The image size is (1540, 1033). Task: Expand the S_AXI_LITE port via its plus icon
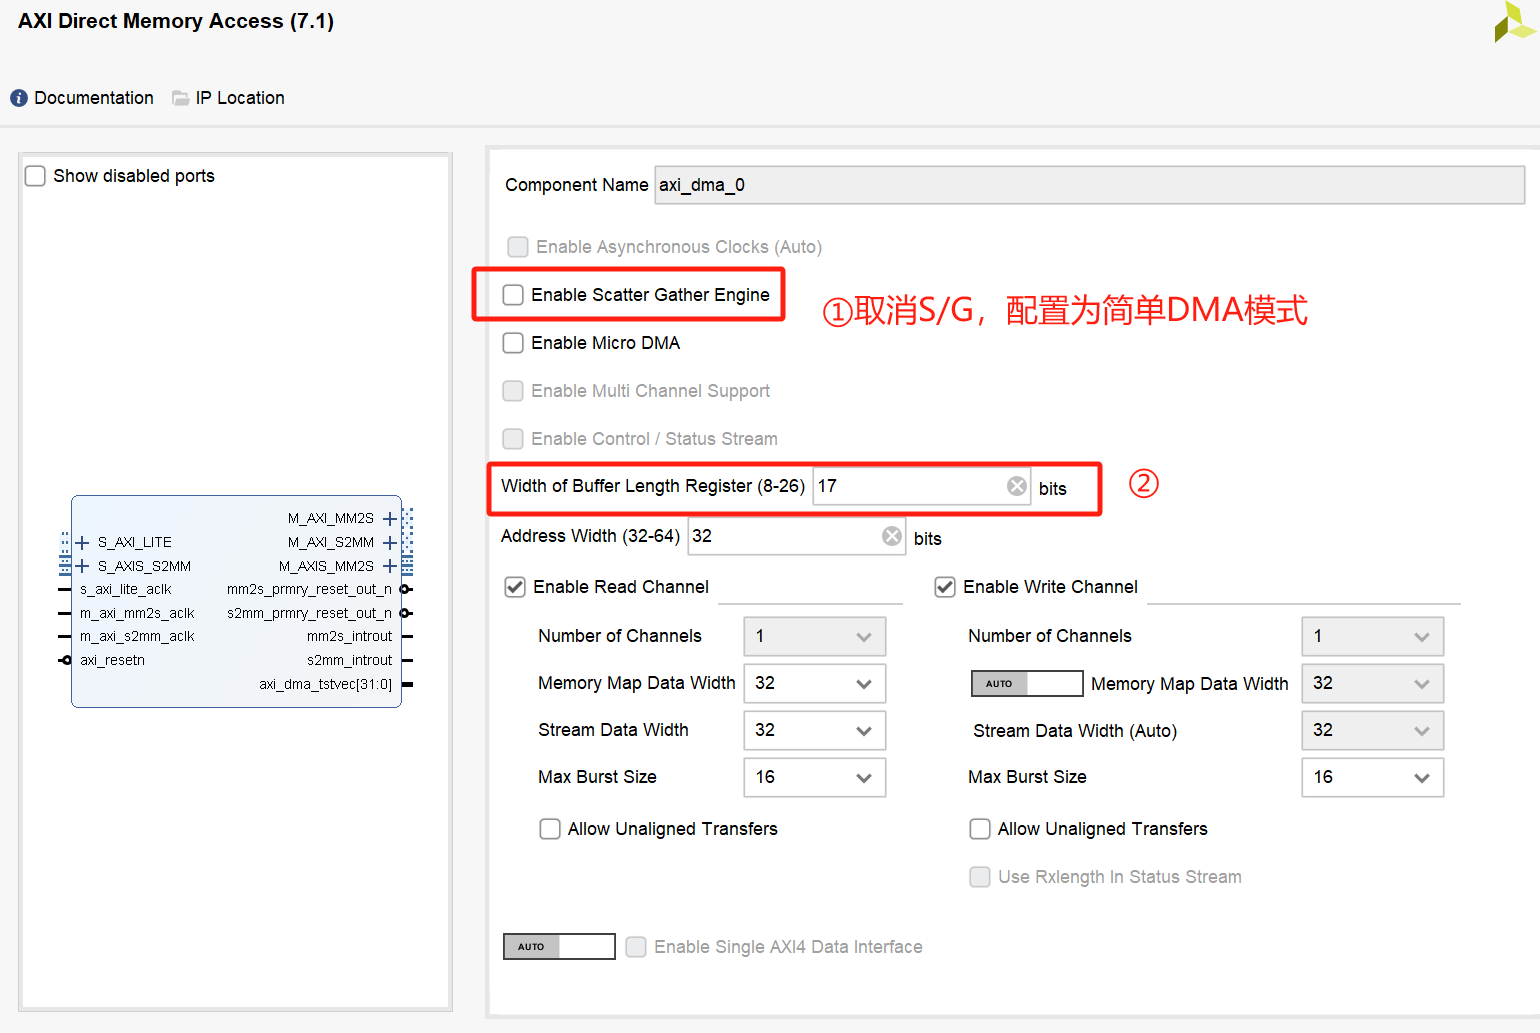tap(81, 542)
